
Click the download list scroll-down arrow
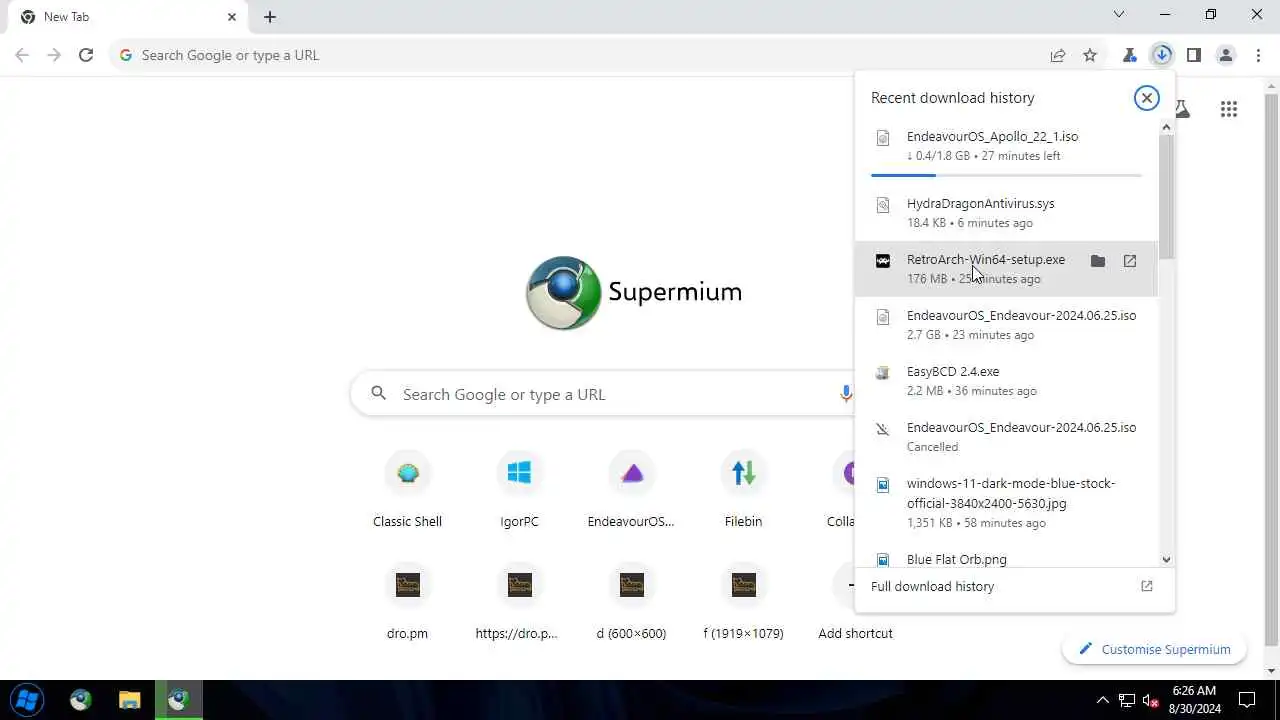(x=1166, y=560)
